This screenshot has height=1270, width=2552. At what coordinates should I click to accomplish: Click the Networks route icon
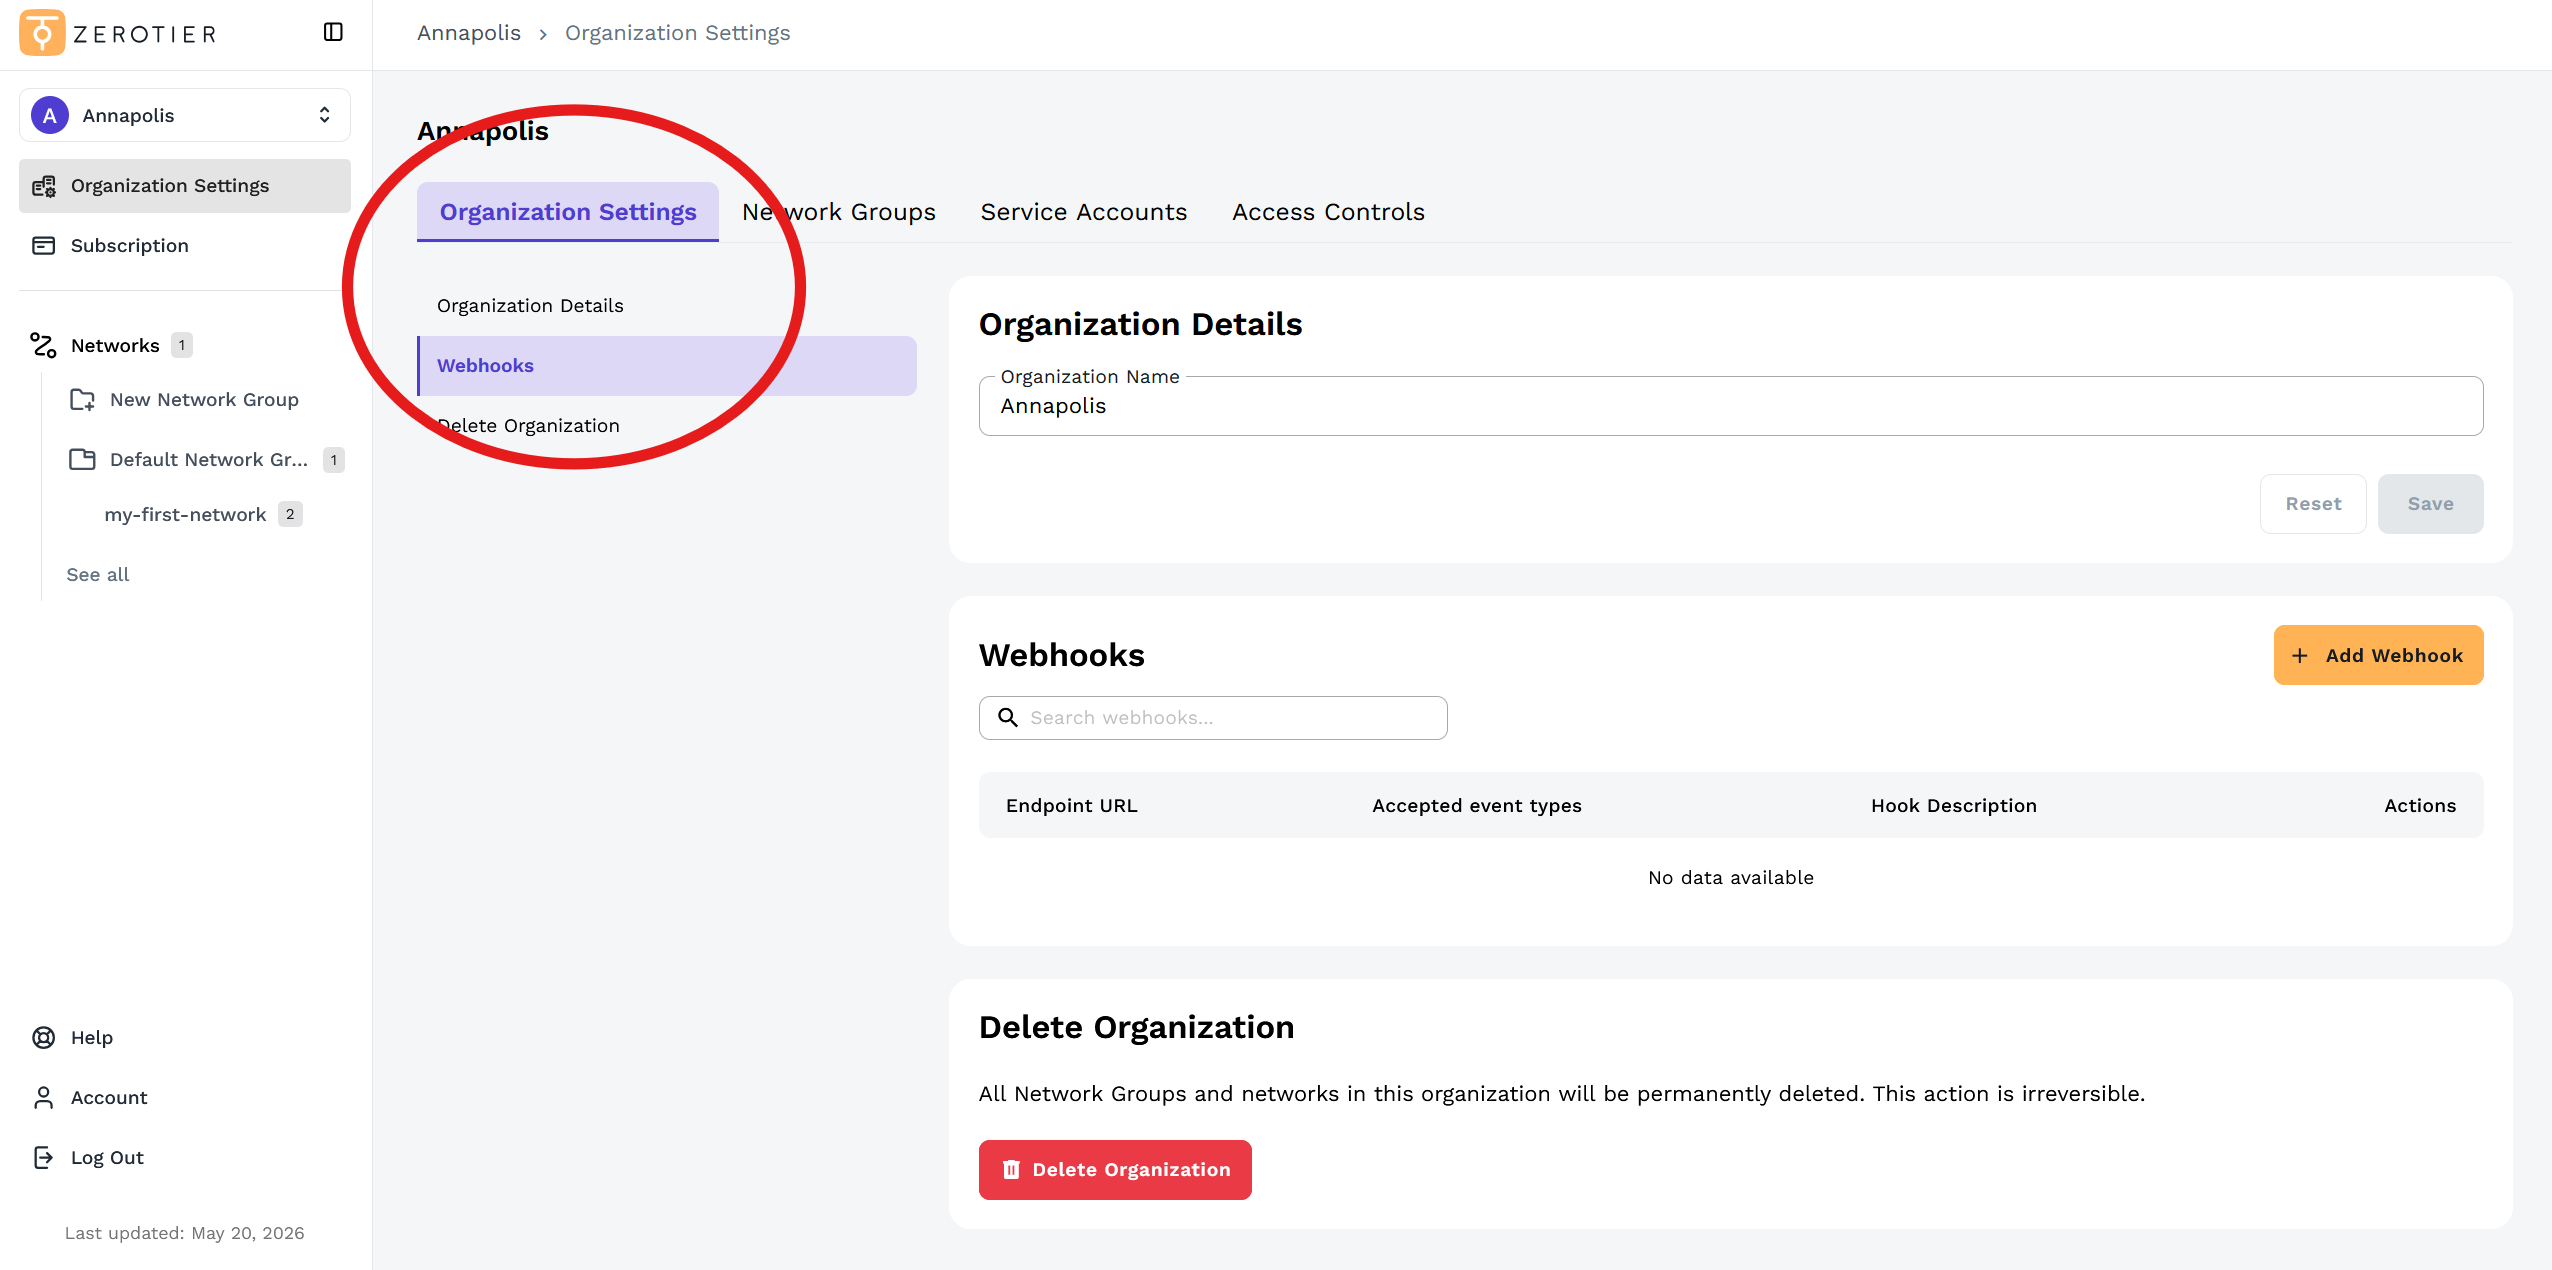click(x=43, y=345)
